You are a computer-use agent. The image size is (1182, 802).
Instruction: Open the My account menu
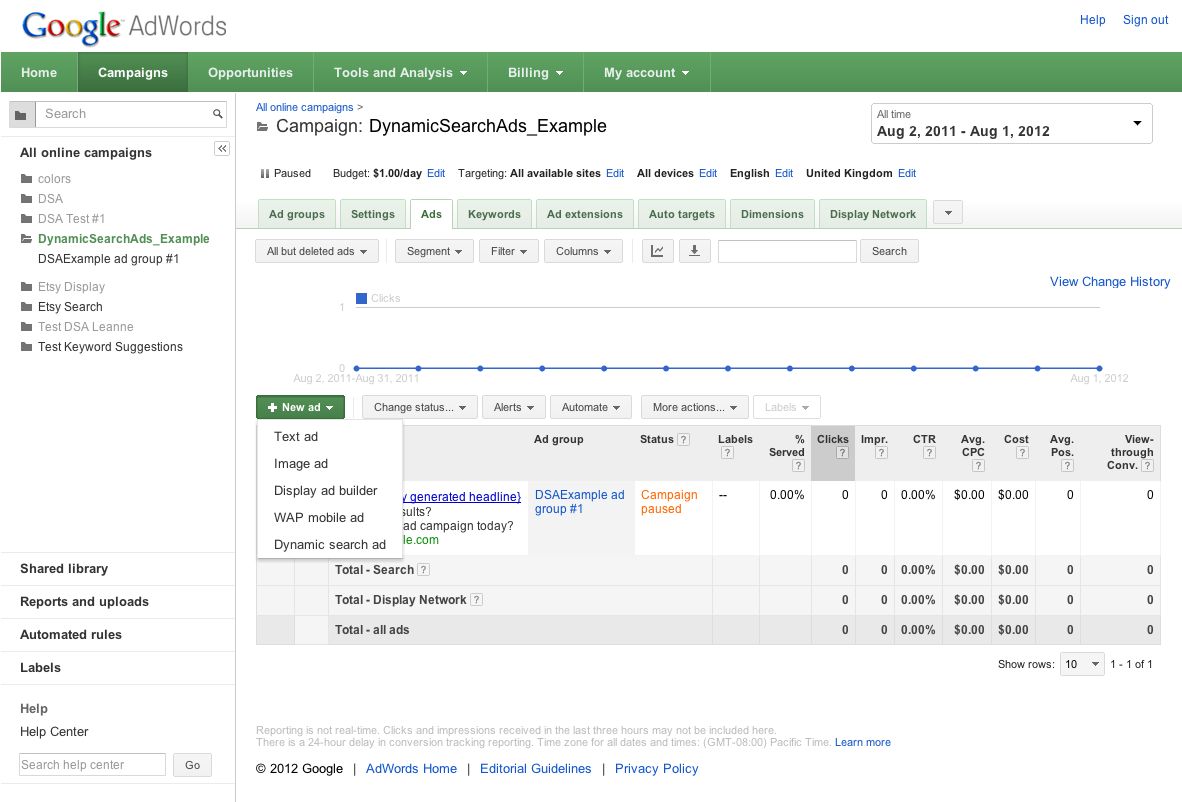[646, 72]
